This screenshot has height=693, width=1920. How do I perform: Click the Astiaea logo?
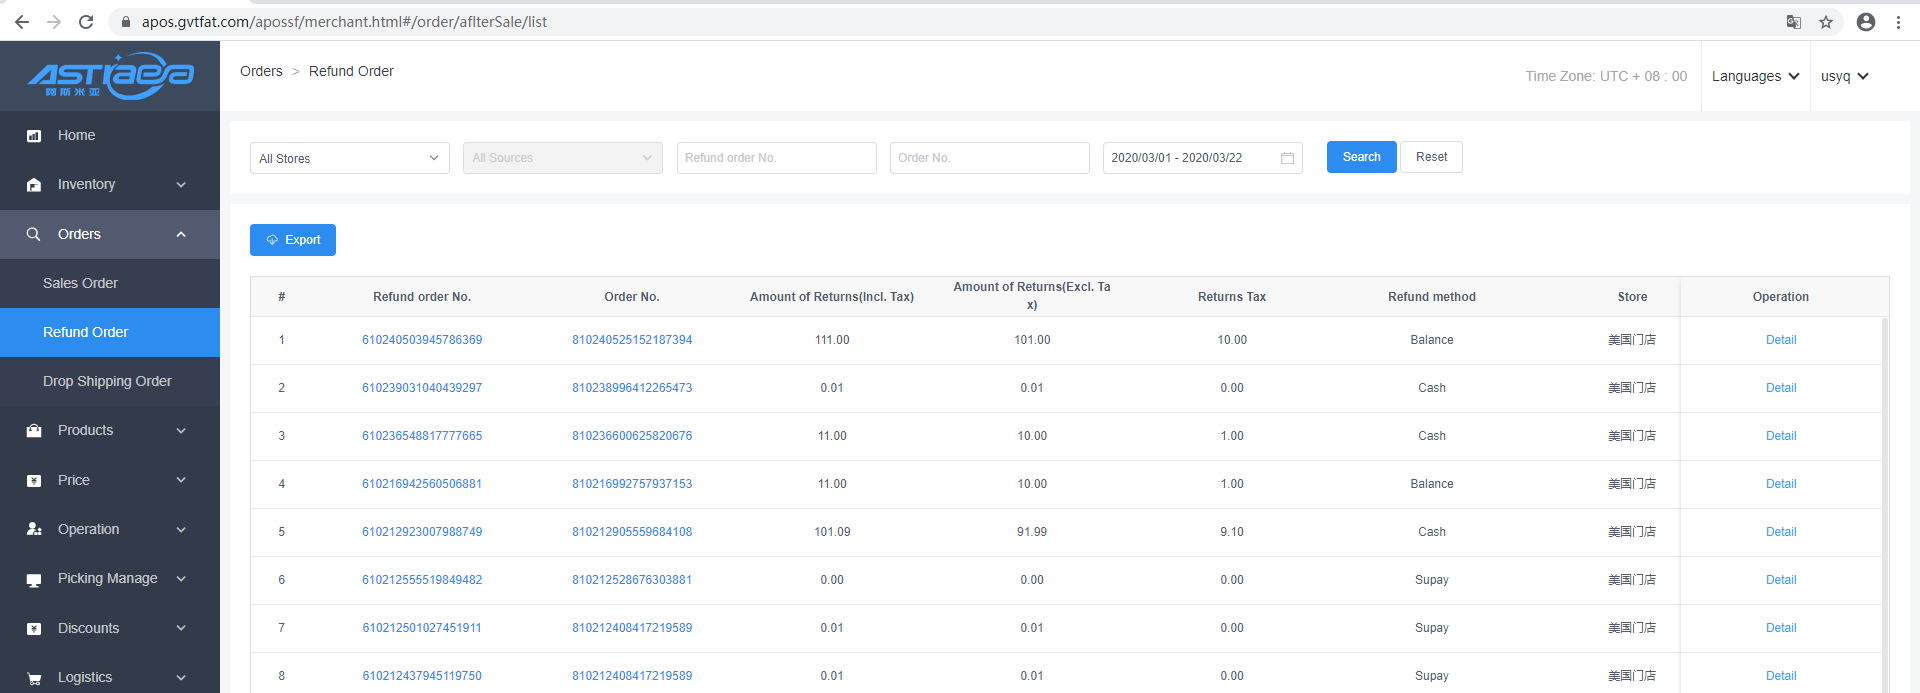click(110, 76)
